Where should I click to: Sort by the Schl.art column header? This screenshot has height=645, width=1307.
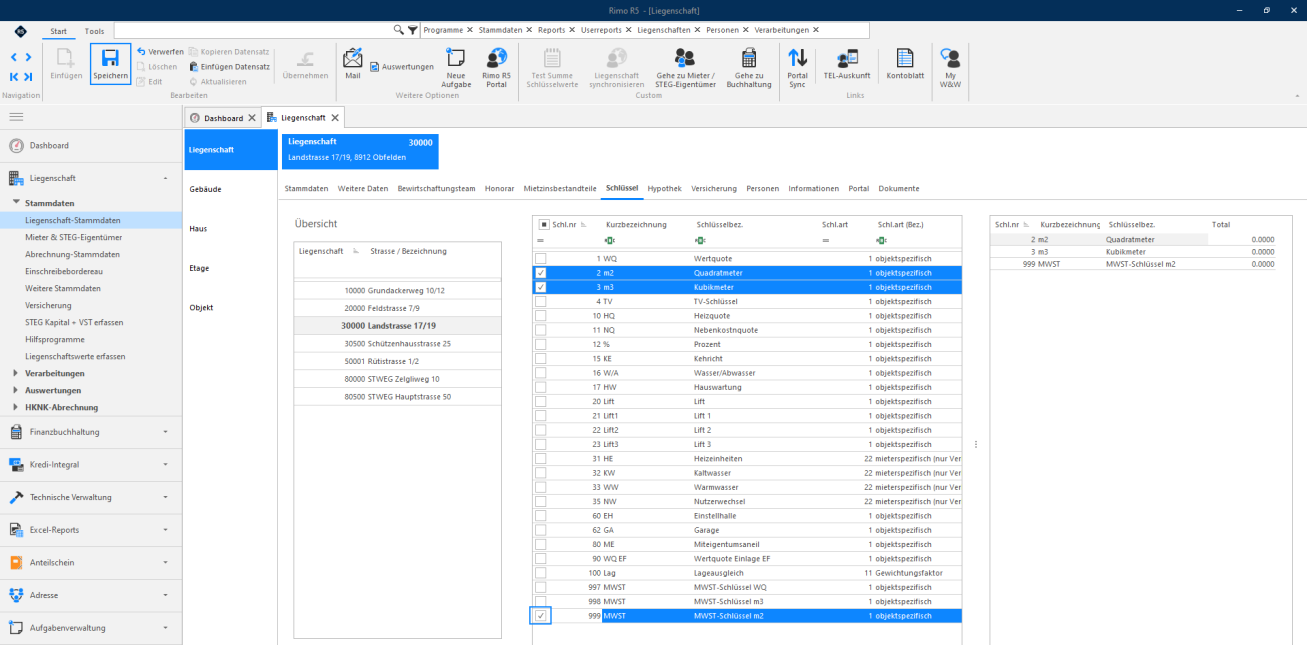(835, 224)
